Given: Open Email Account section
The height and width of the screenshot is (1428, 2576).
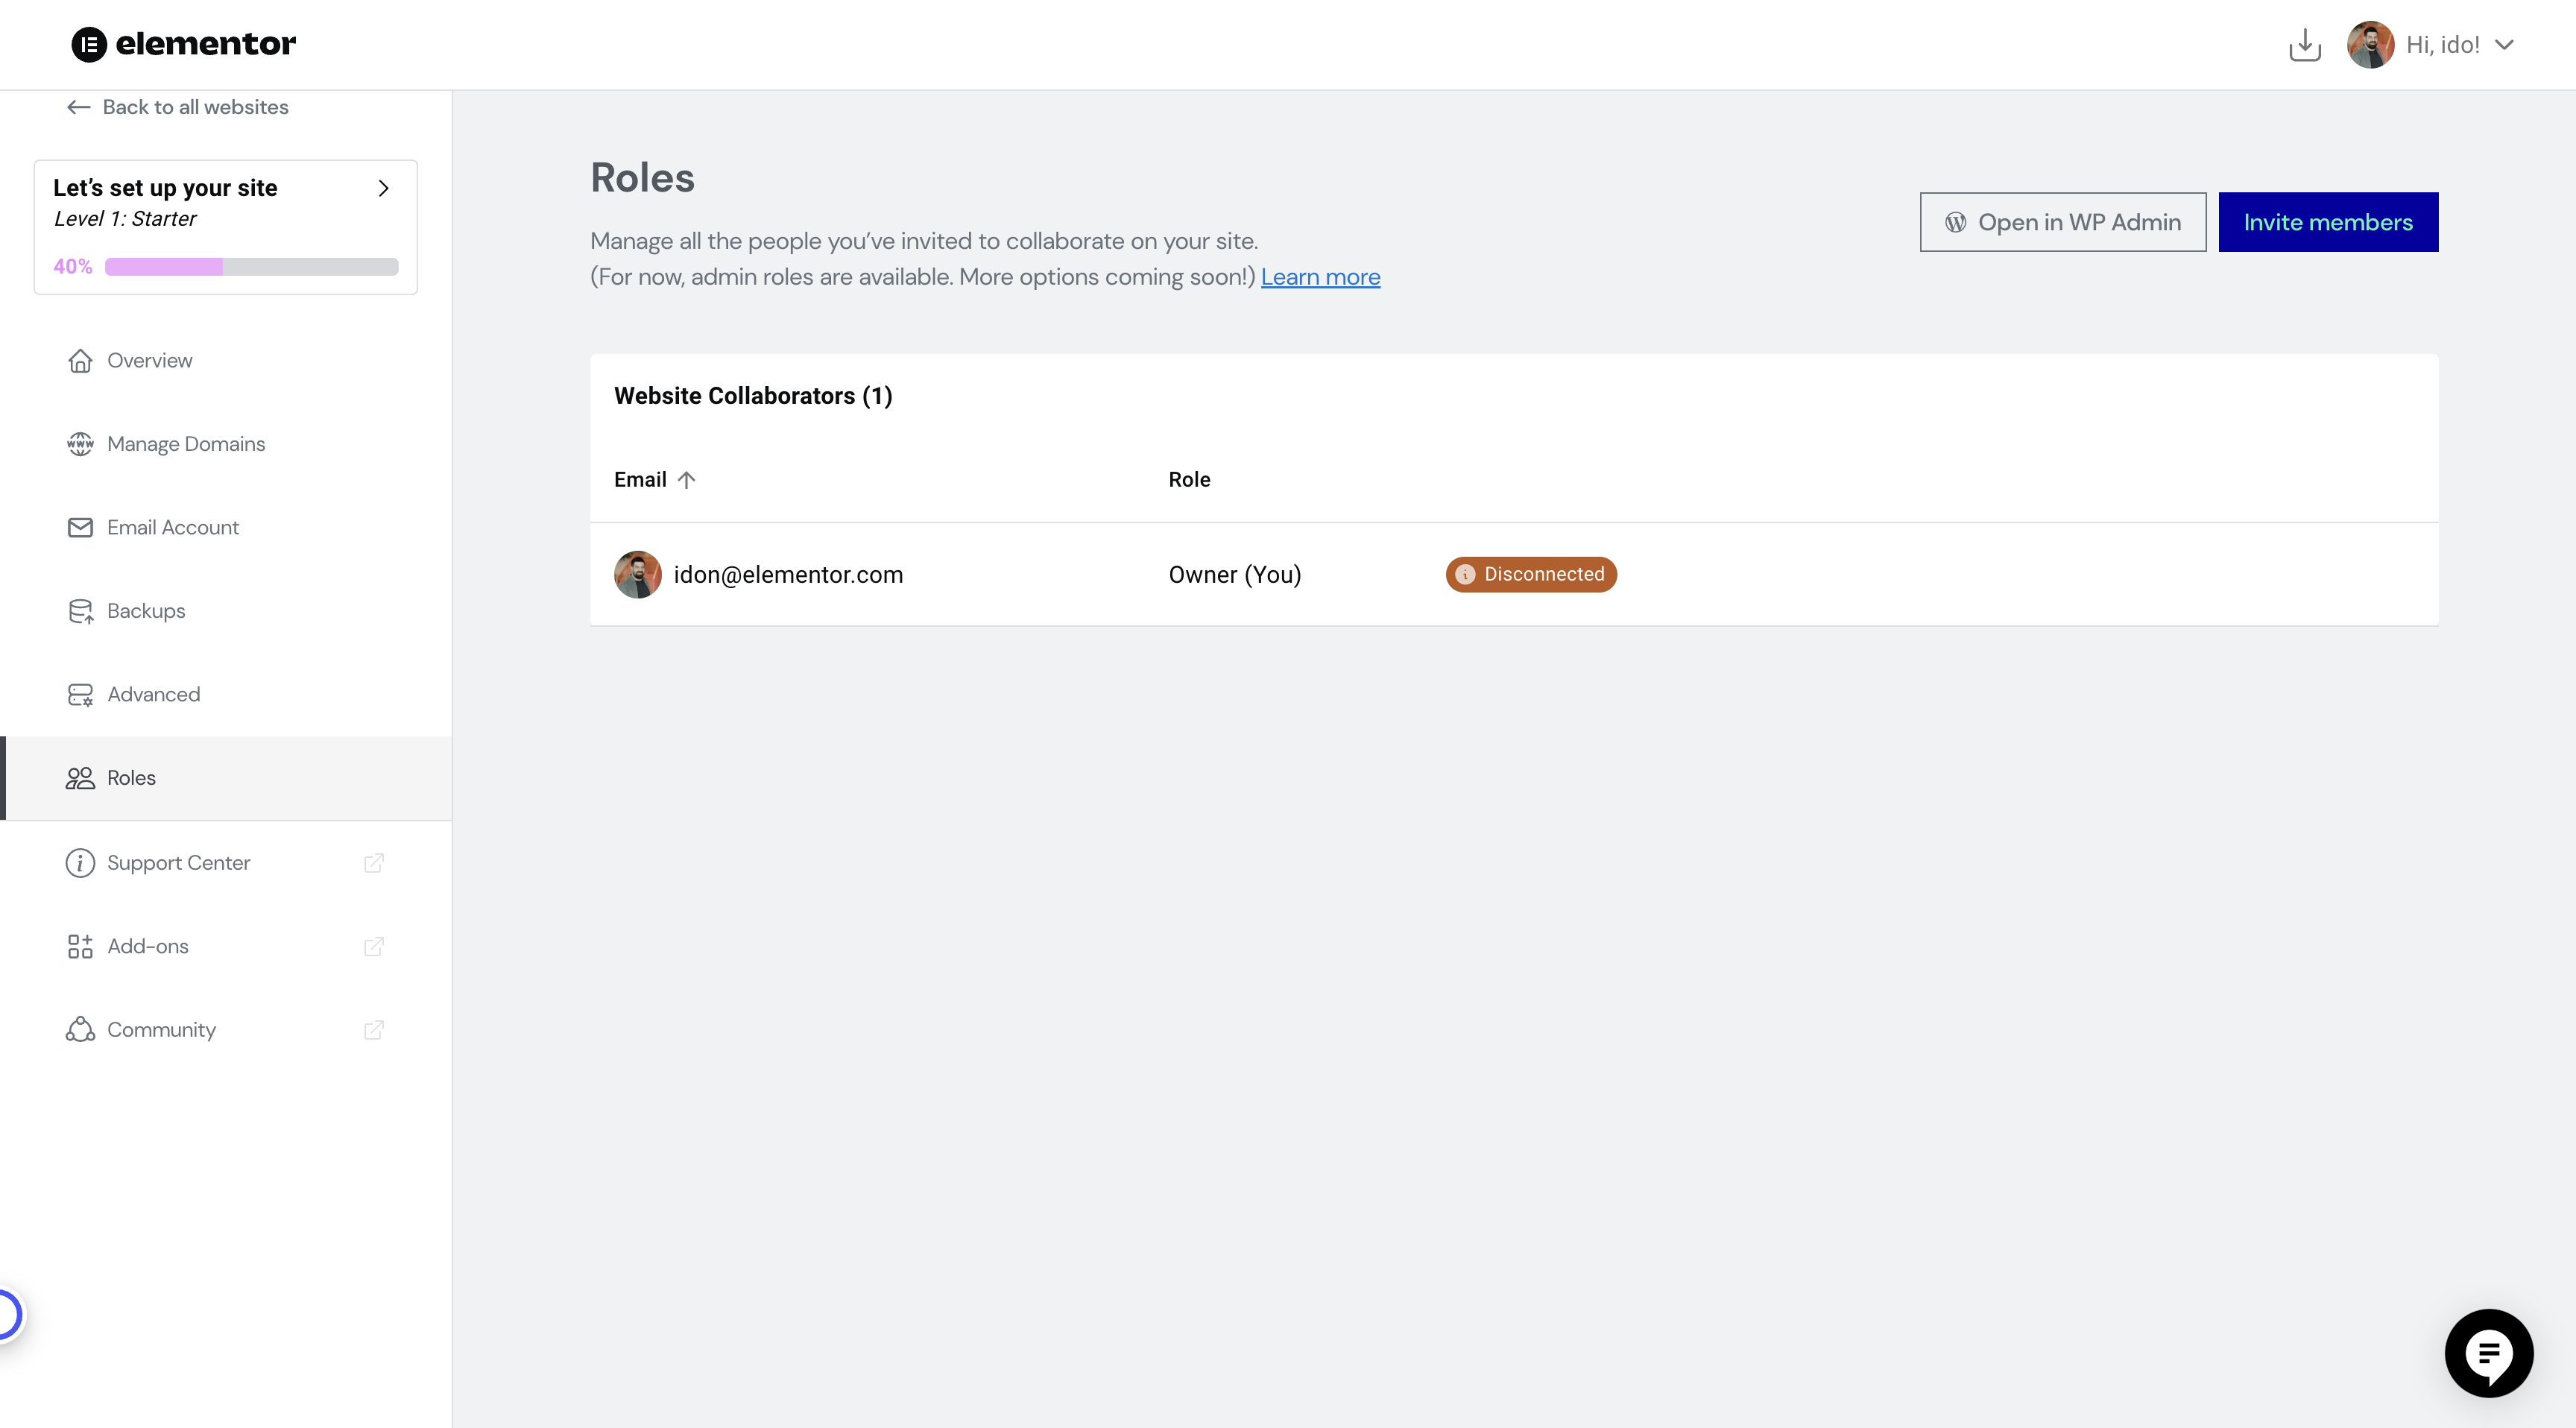Looking at the screenshot, I should (x=226, y=527).
